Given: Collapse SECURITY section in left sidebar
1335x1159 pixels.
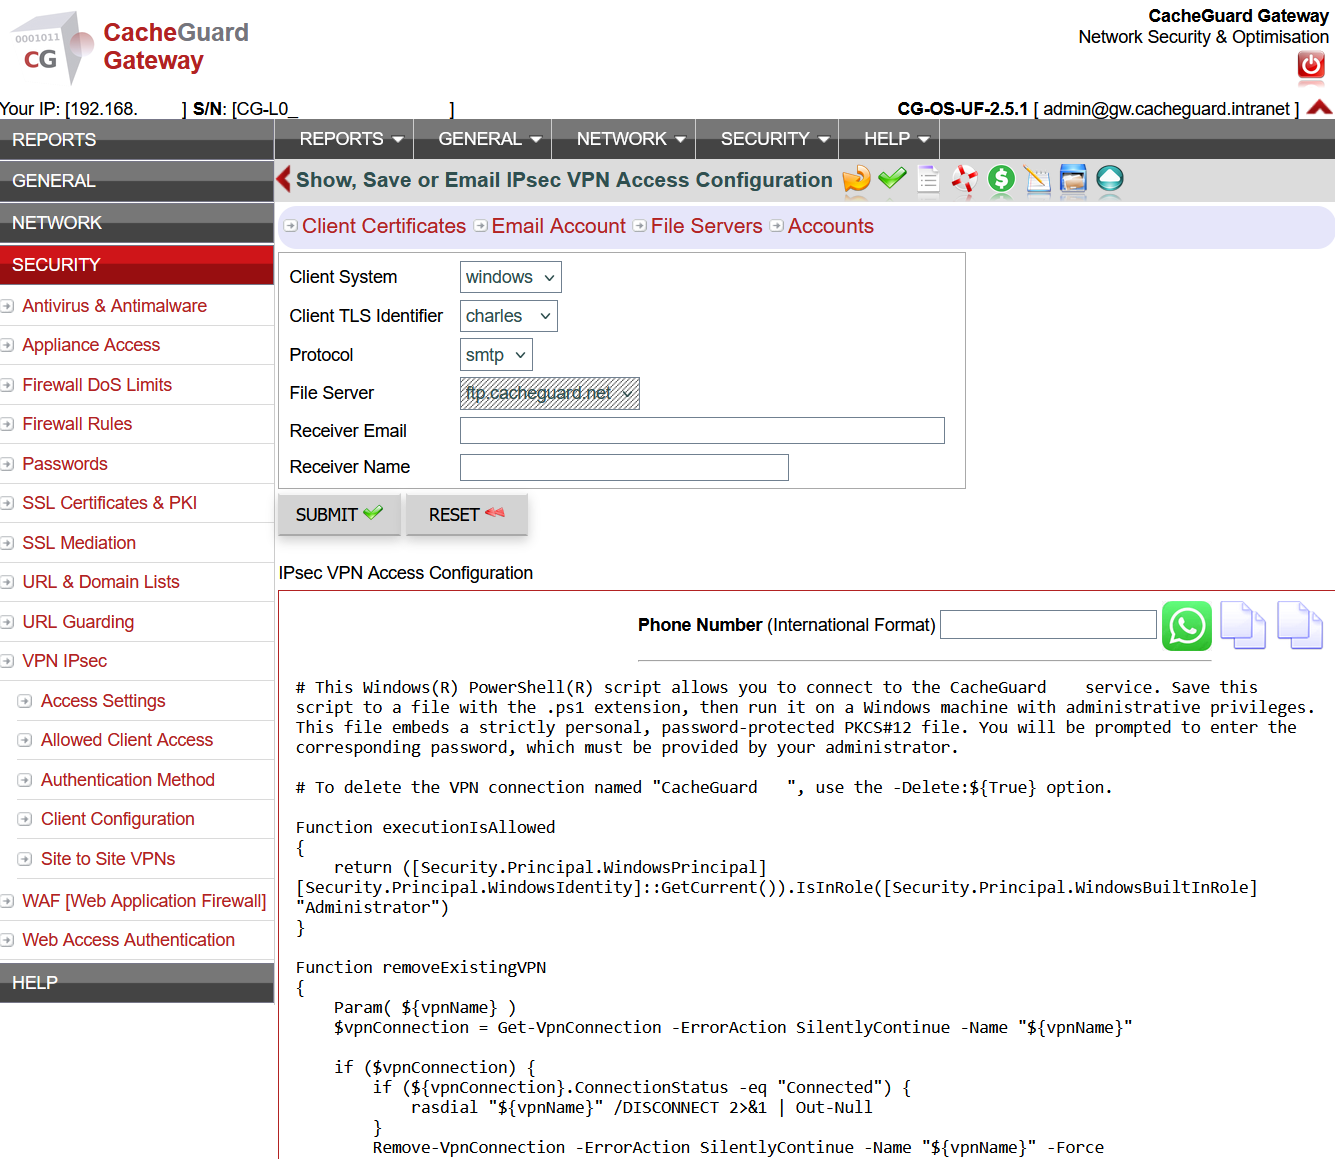Looking at the screenshot, I should tap(137, 265).
